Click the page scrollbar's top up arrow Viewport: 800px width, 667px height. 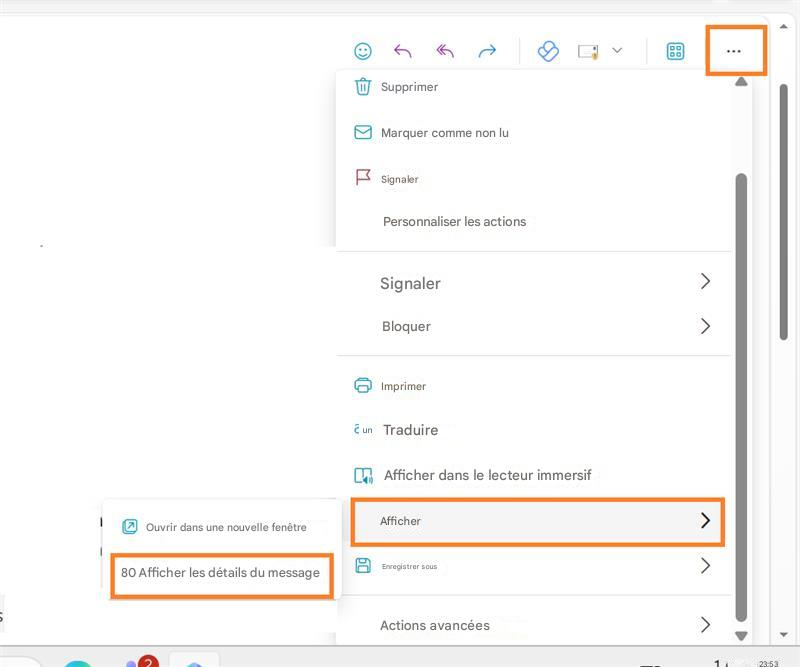click(784, 27)
